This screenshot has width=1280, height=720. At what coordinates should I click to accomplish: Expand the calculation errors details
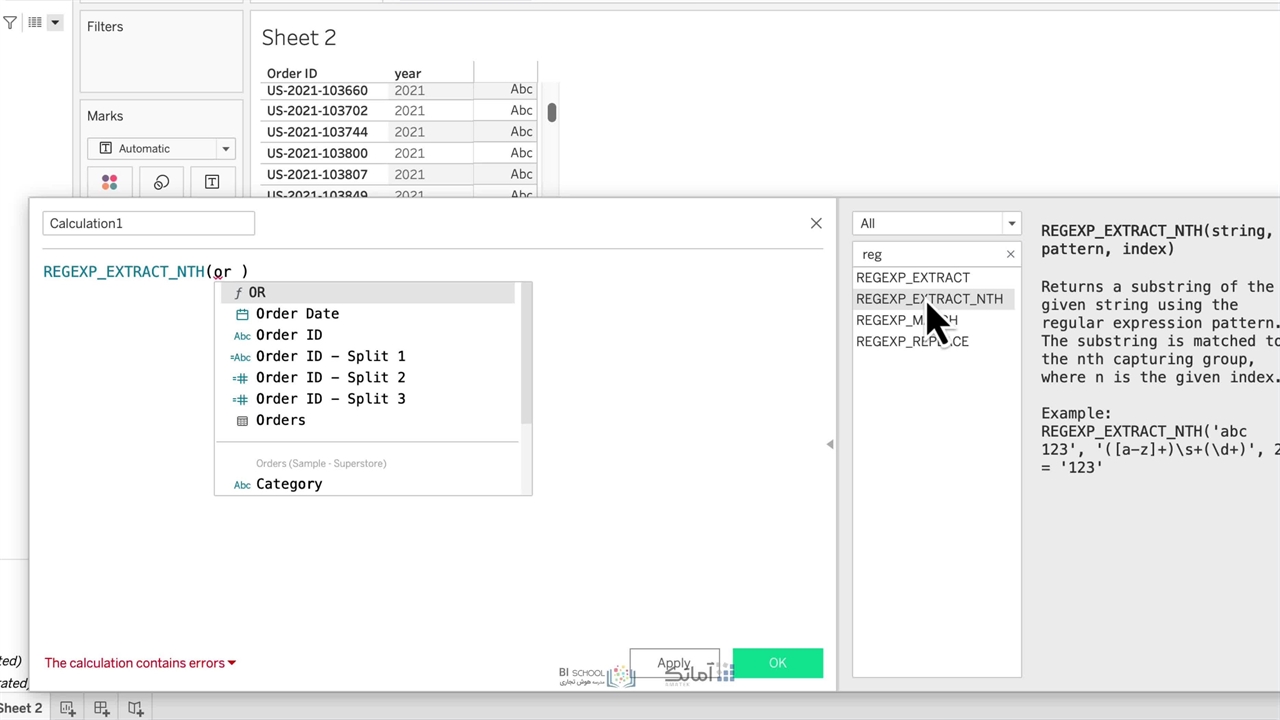(x=231, y=663)
